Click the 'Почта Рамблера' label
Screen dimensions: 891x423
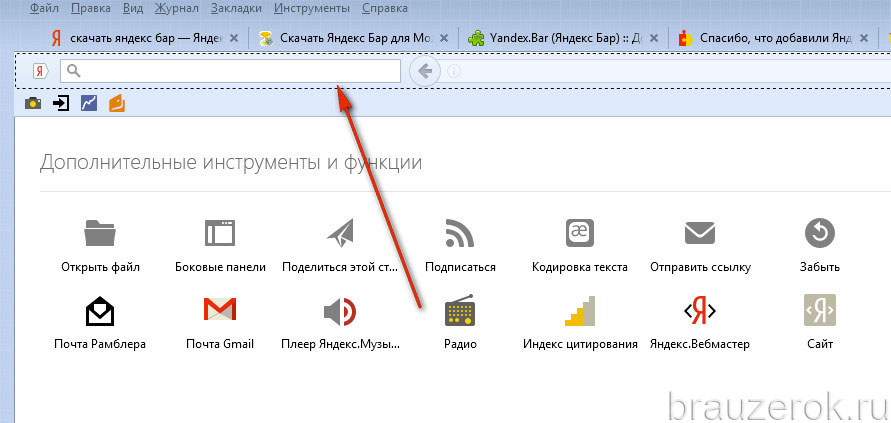click(x=100, y=344)
